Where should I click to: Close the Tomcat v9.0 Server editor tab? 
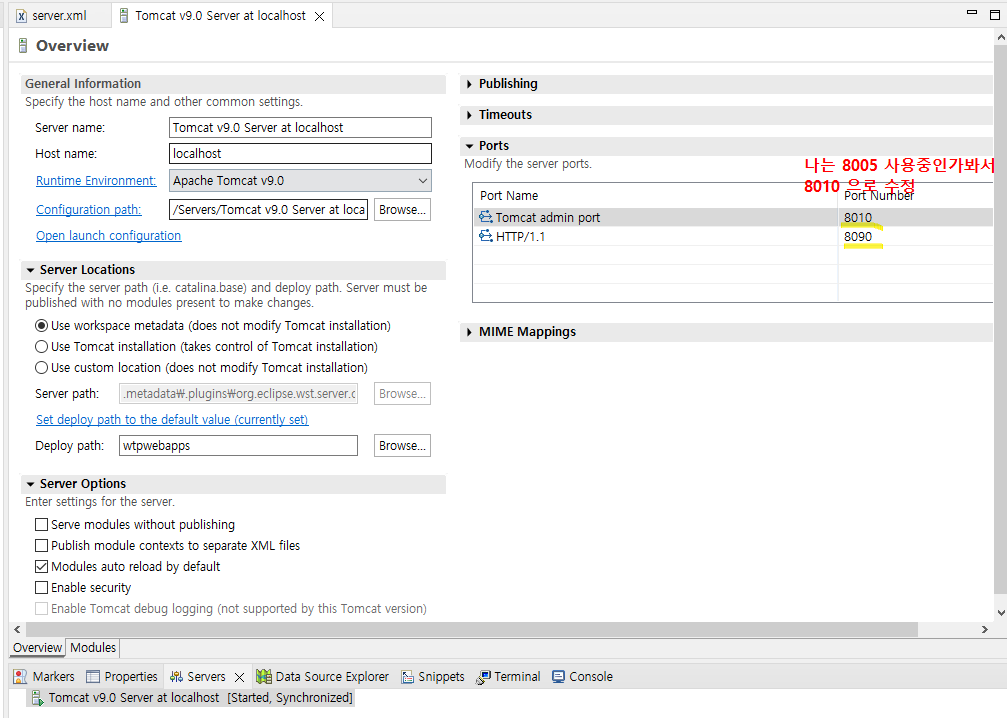point(319,17)
